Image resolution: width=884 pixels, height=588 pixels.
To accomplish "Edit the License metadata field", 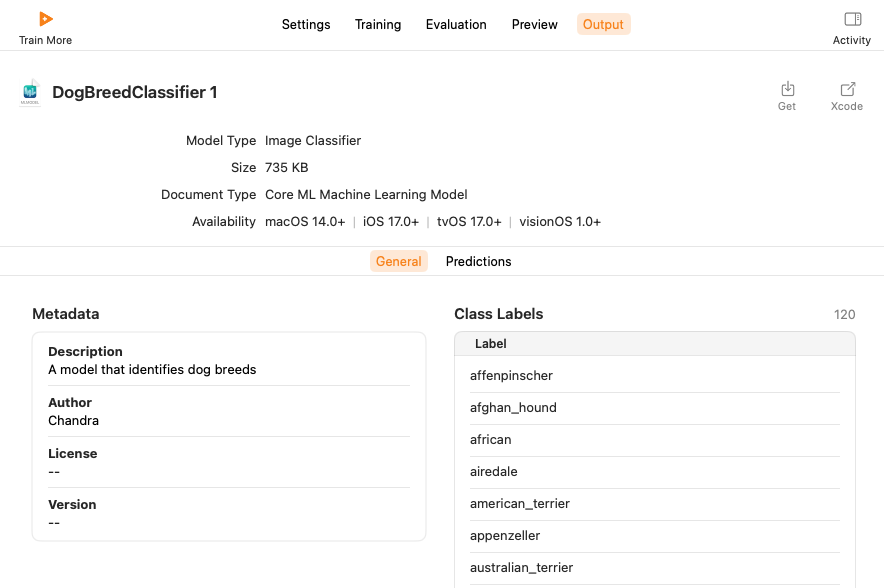I will coord(55,472).
